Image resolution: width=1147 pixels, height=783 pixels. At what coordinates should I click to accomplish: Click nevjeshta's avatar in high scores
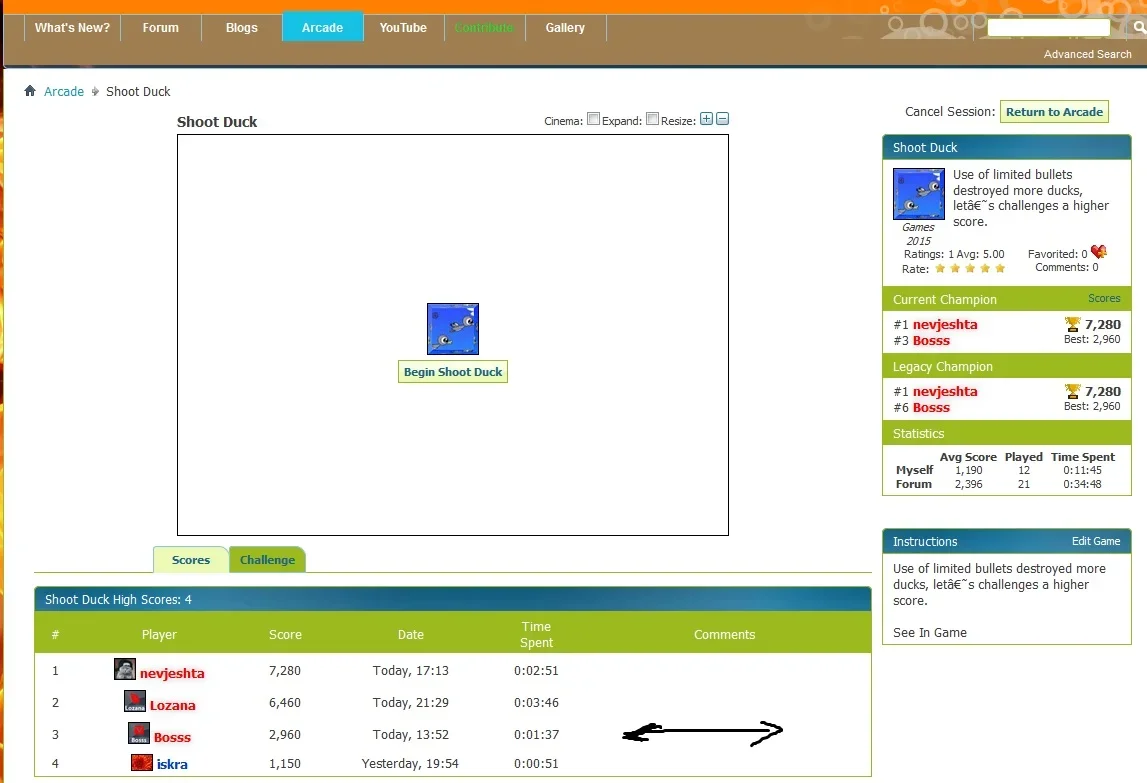pyautogui.click(x=125, y=670)
